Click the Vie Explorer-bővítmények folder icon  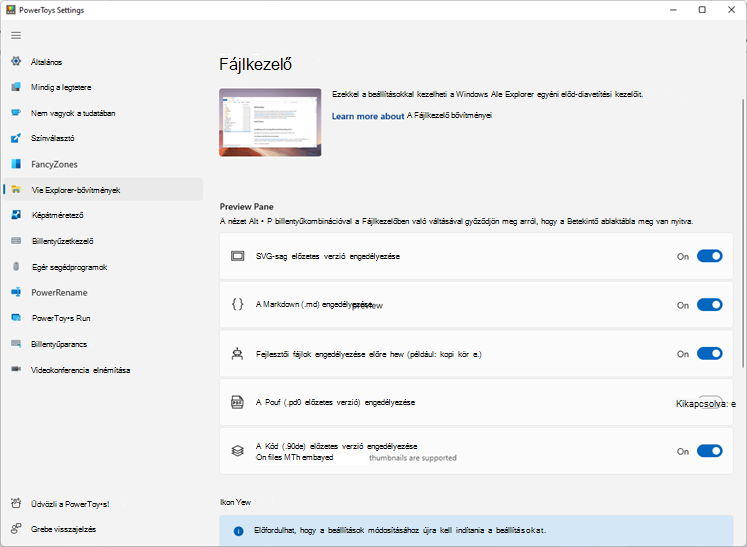16,190
